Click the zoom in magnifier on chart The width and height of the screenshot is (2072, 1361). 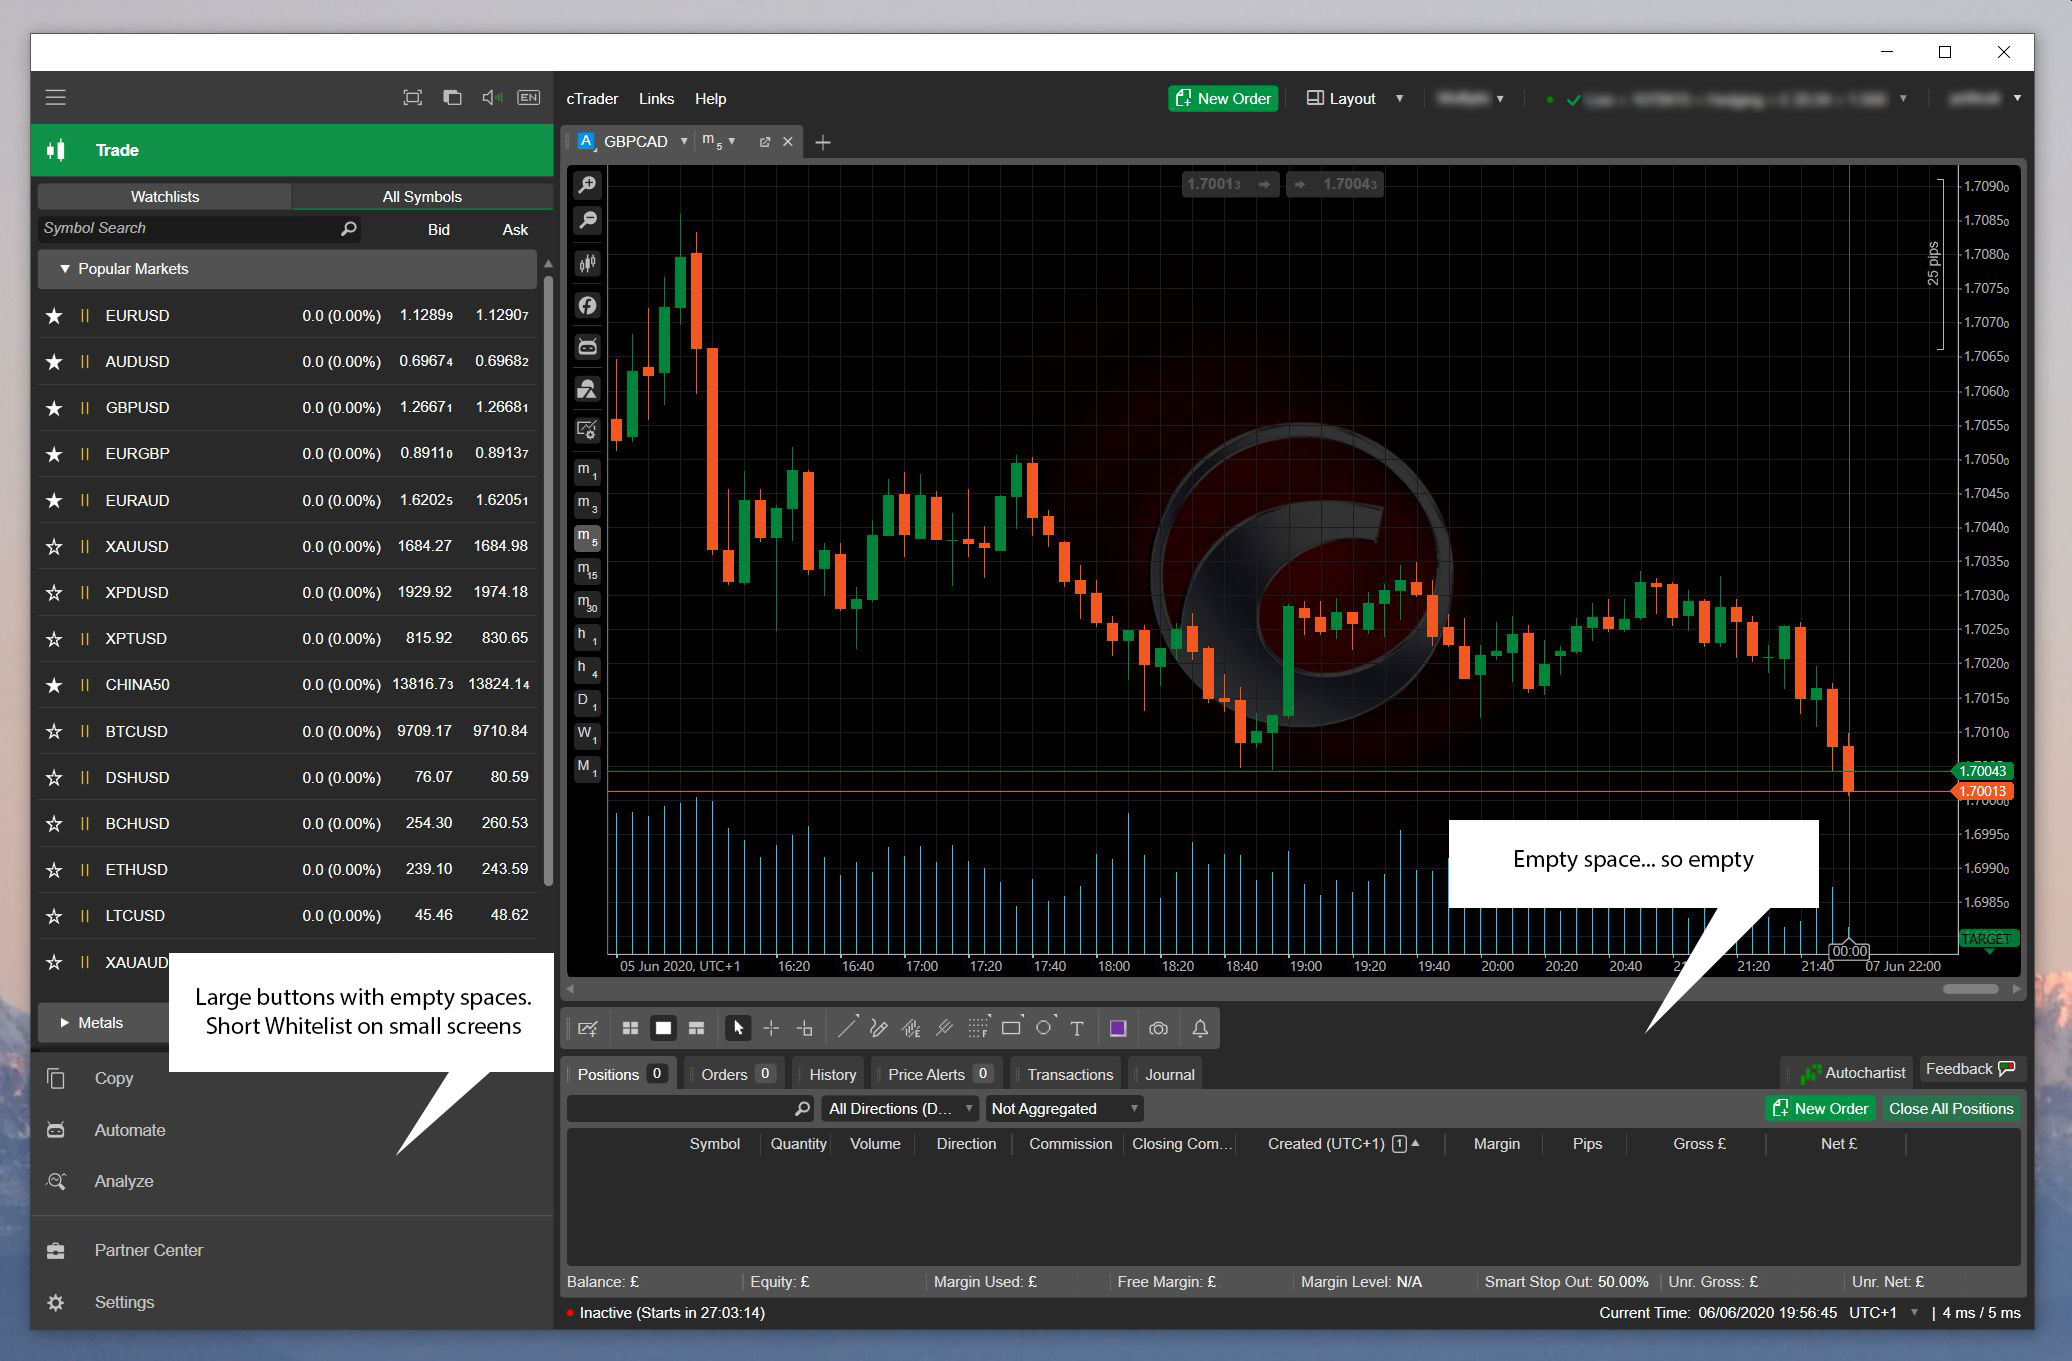(x=588, y=185)
